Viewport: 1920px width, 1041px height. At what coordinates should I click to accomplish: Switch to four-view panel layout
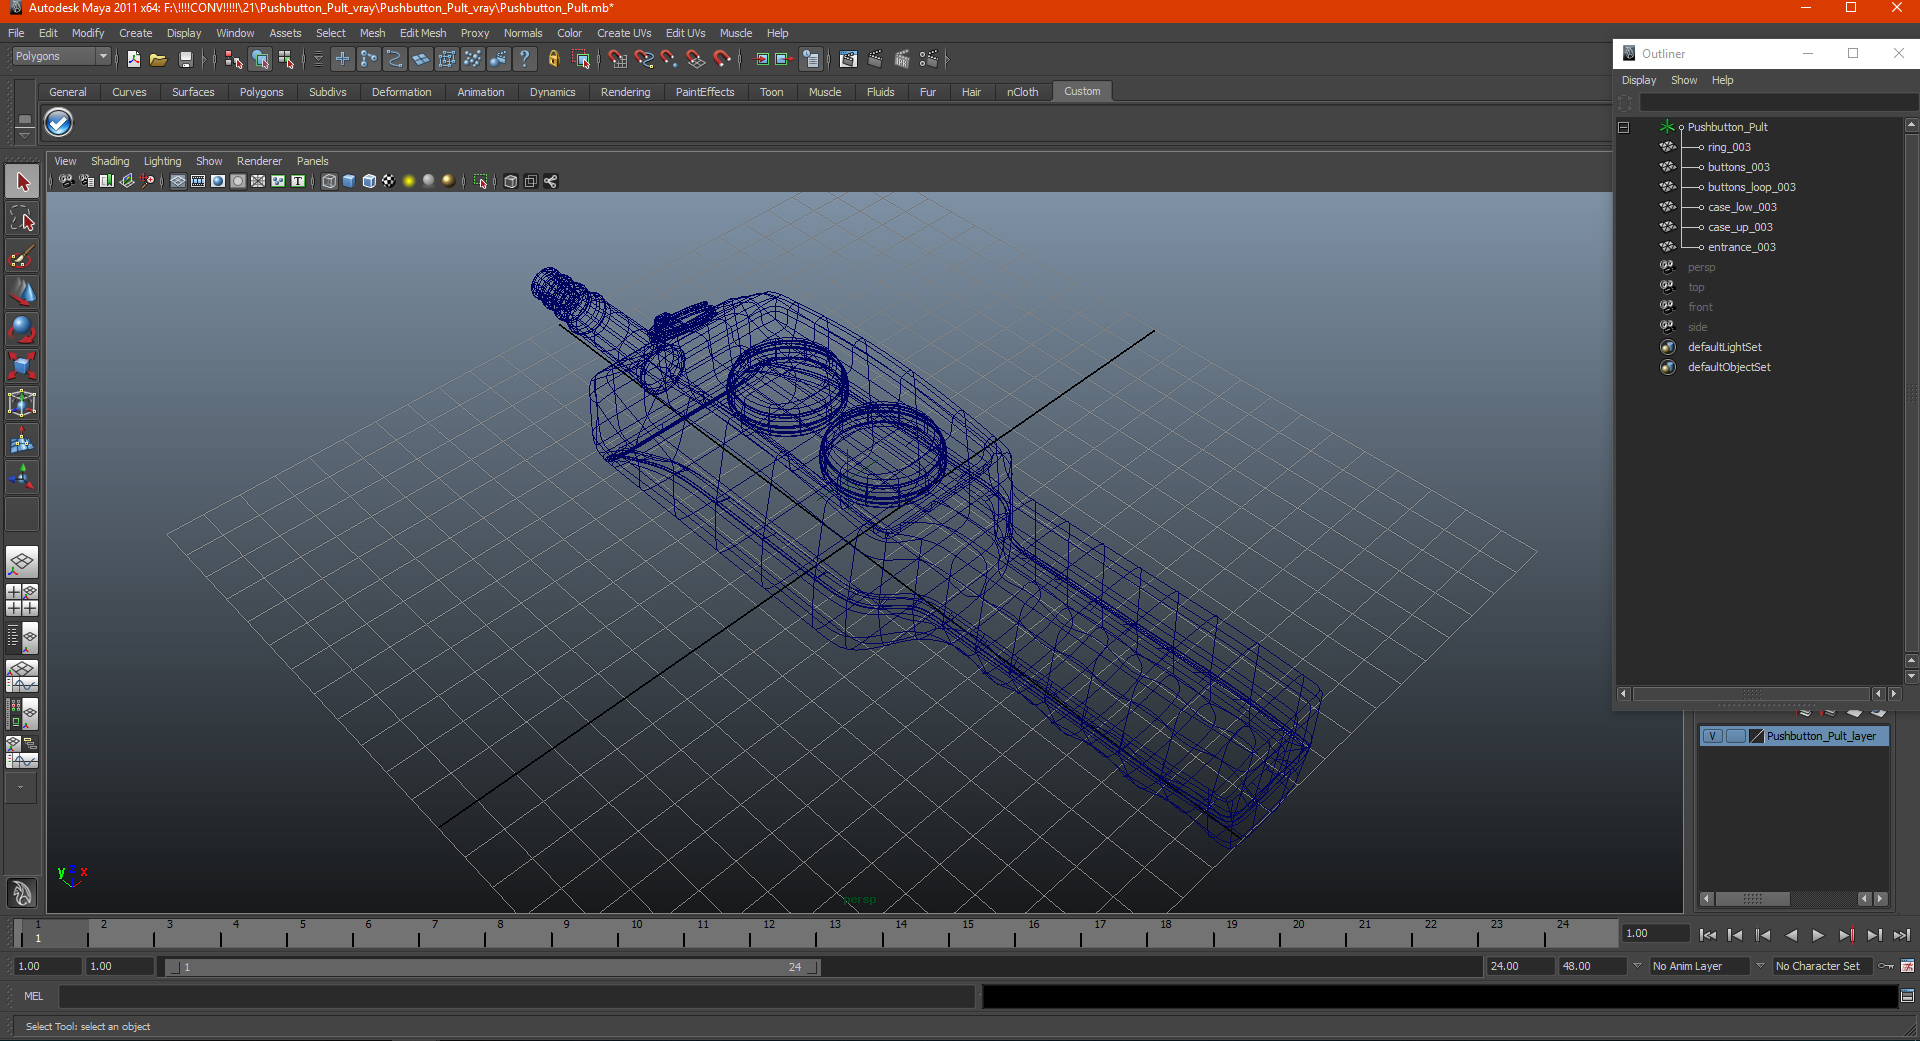(22, 600)
